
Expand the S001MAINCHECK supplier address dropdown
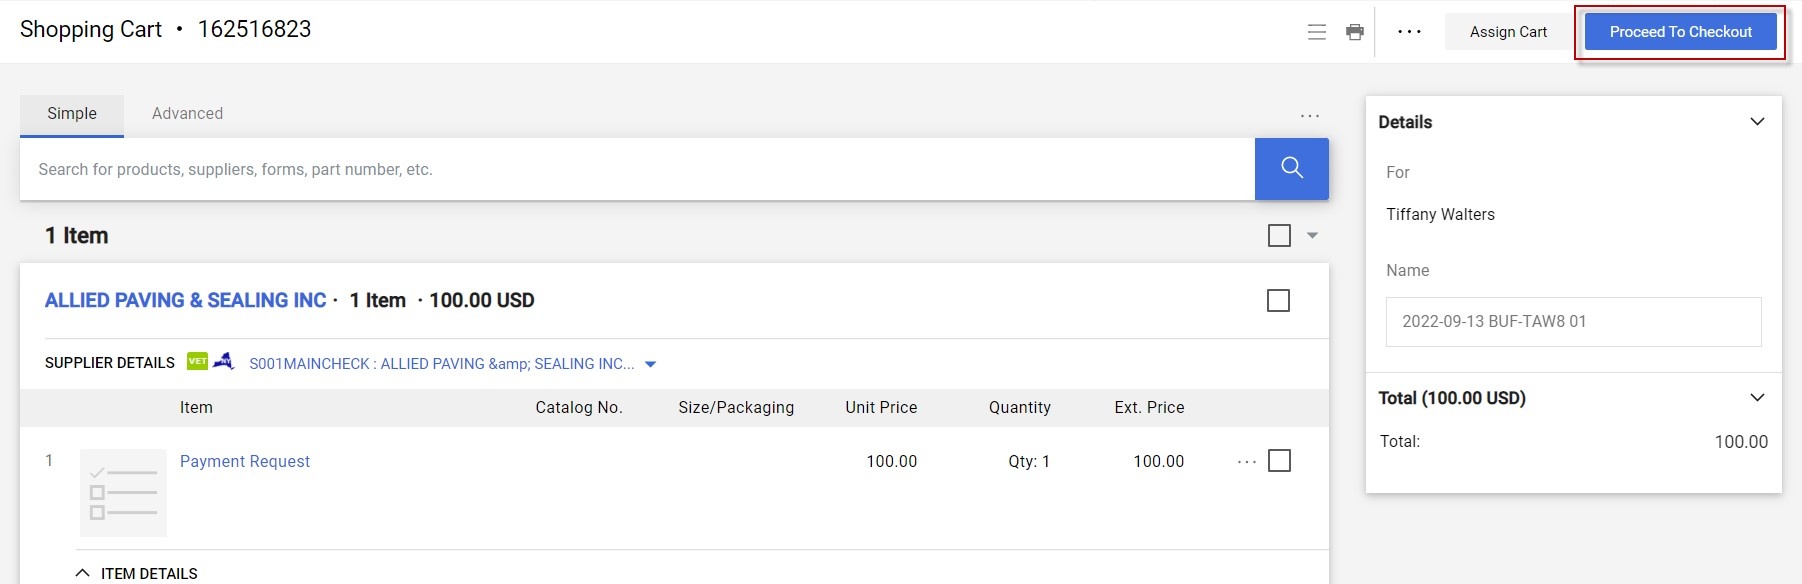pyautogui.click(x=651, y=364)
